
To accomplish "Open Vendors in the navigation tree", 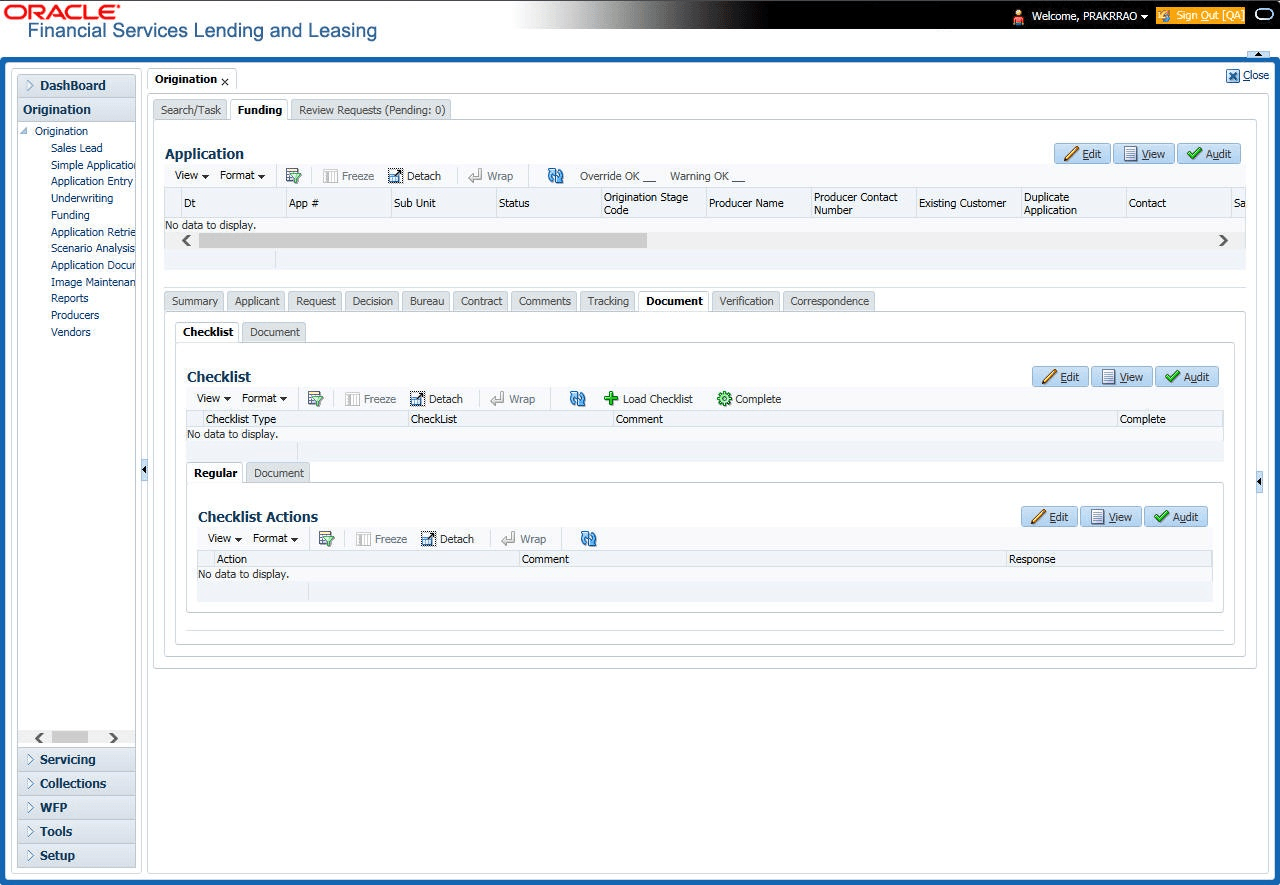I will [x=71, y=332].
